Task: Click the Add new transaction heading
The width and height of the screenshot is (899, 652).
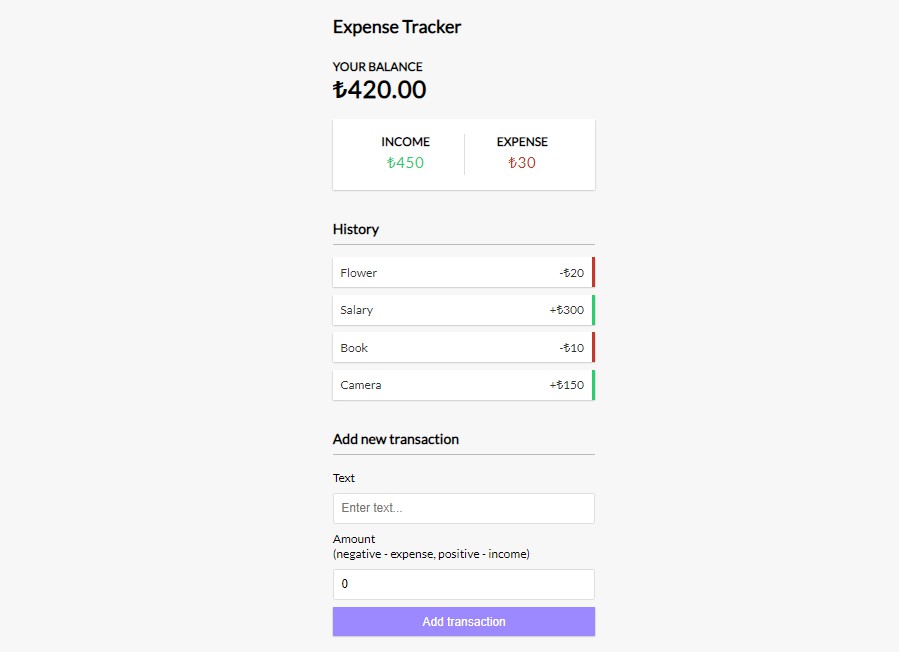Action: pos(395,439)
